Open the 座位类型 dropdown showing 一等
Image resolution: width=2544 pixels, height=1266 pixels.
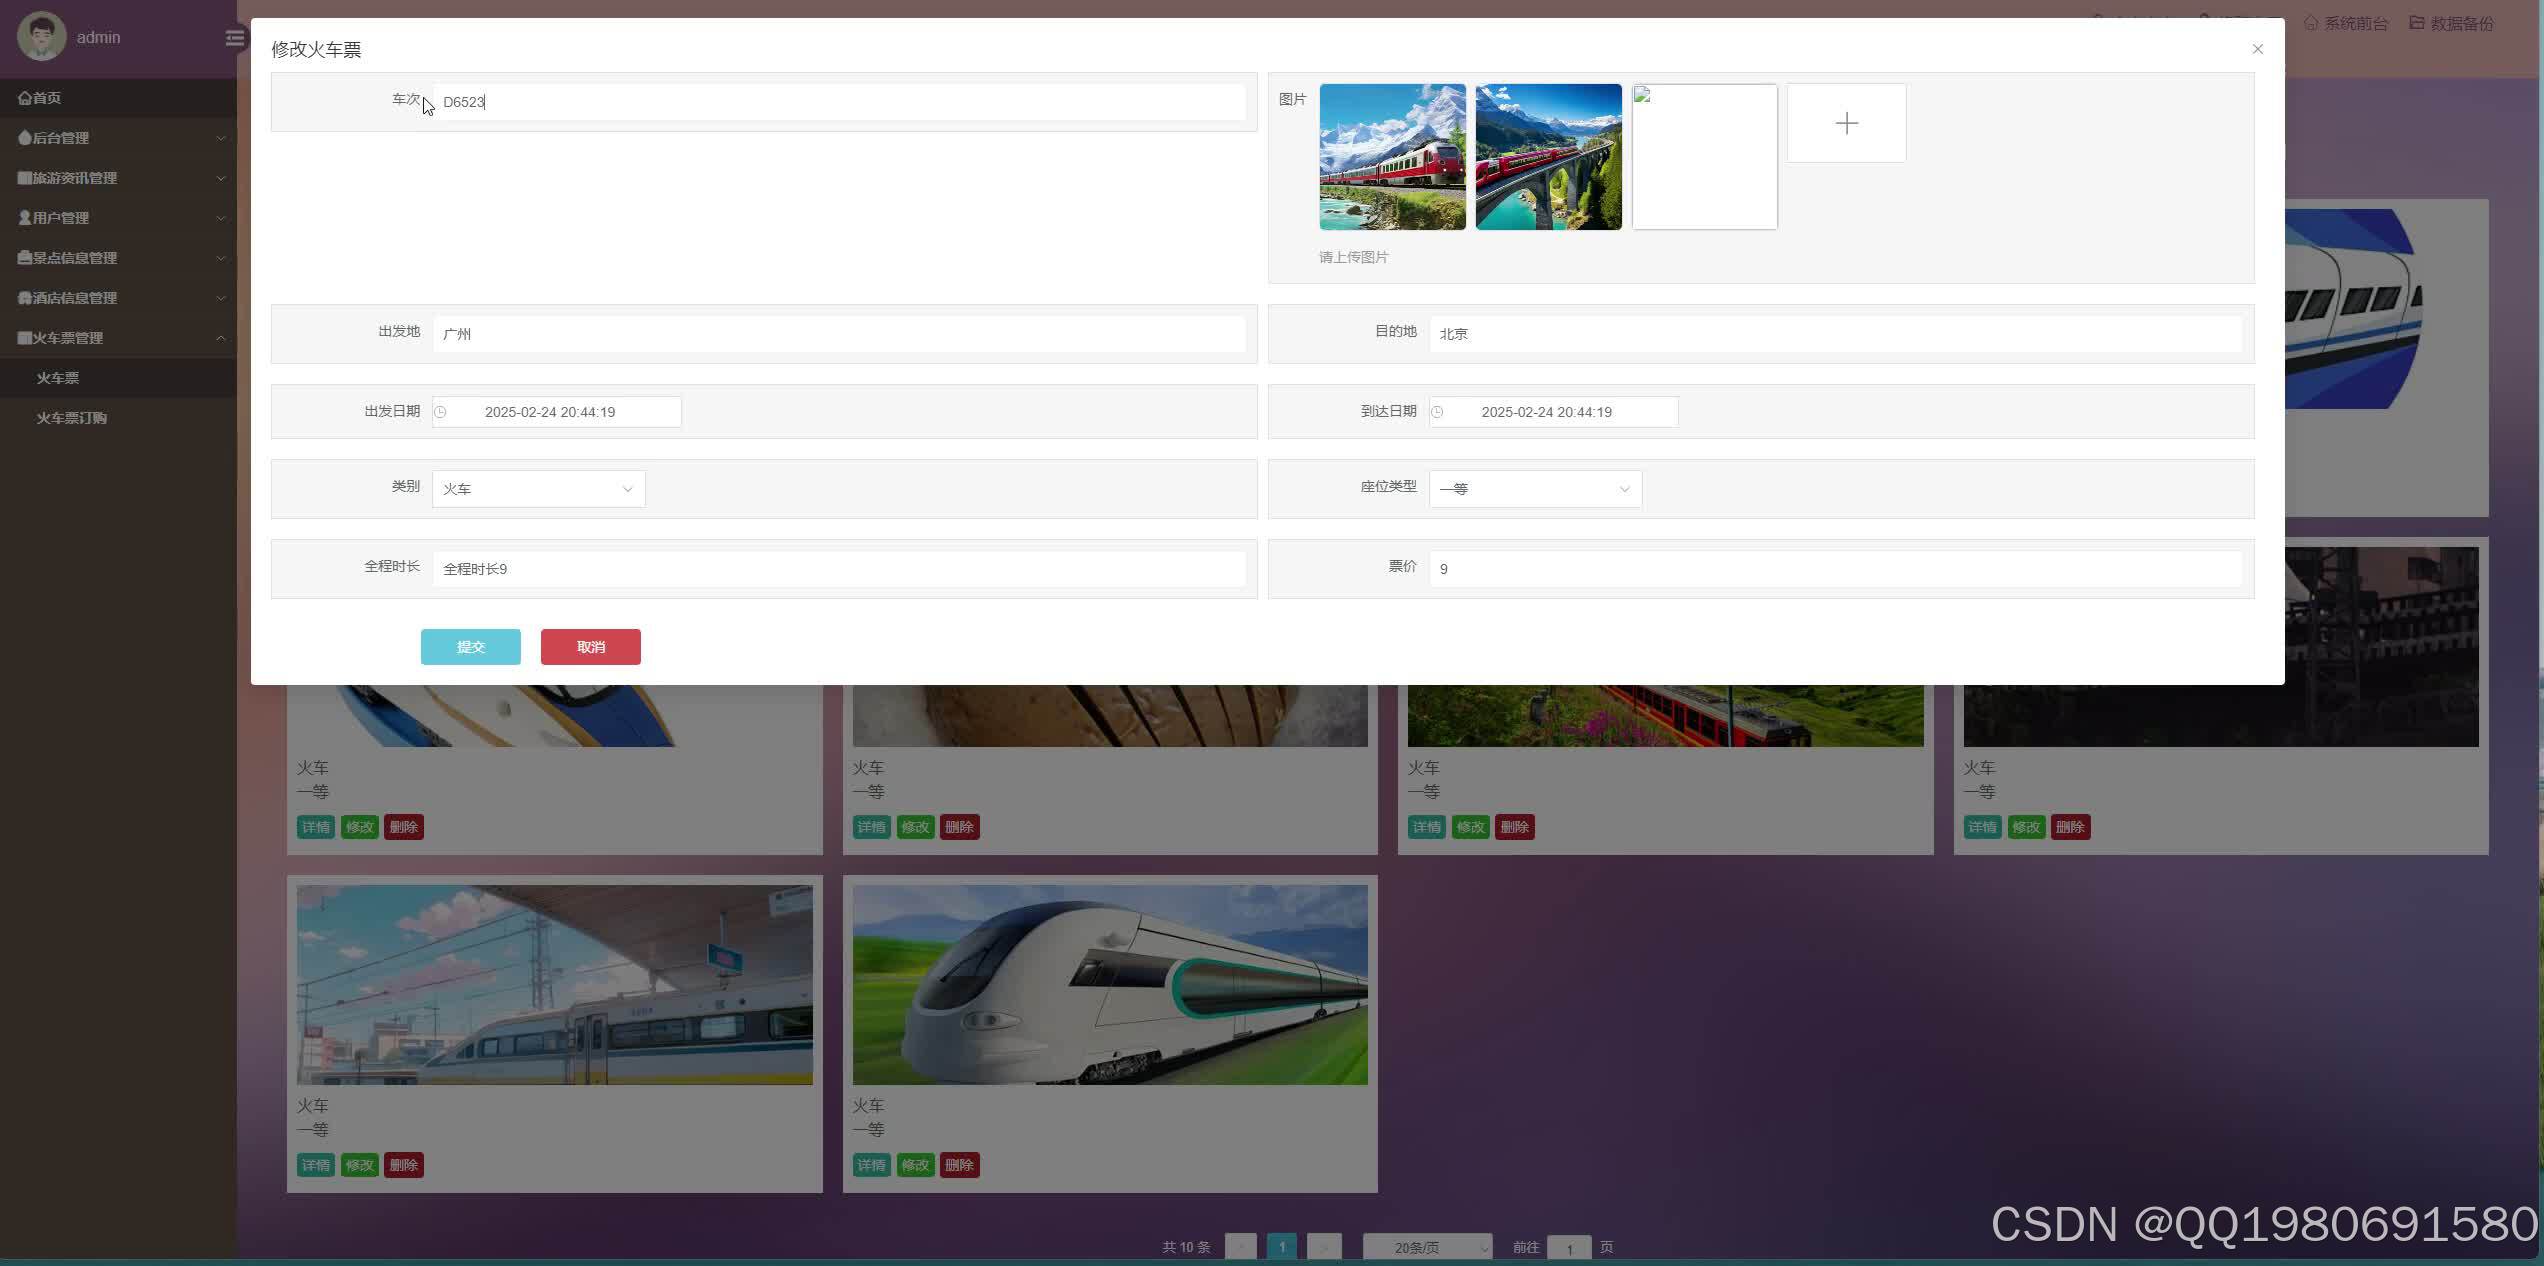[1535, 489]
